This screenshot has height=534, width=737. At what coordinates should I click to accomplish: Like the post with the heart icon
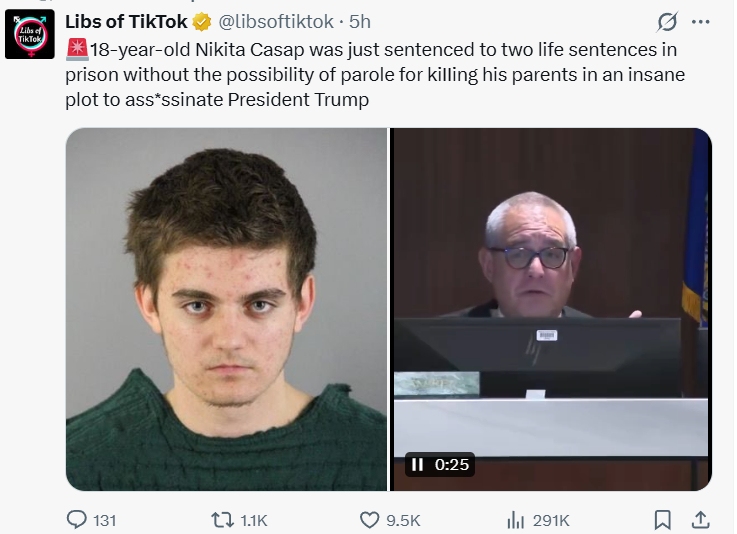point(369,520)
